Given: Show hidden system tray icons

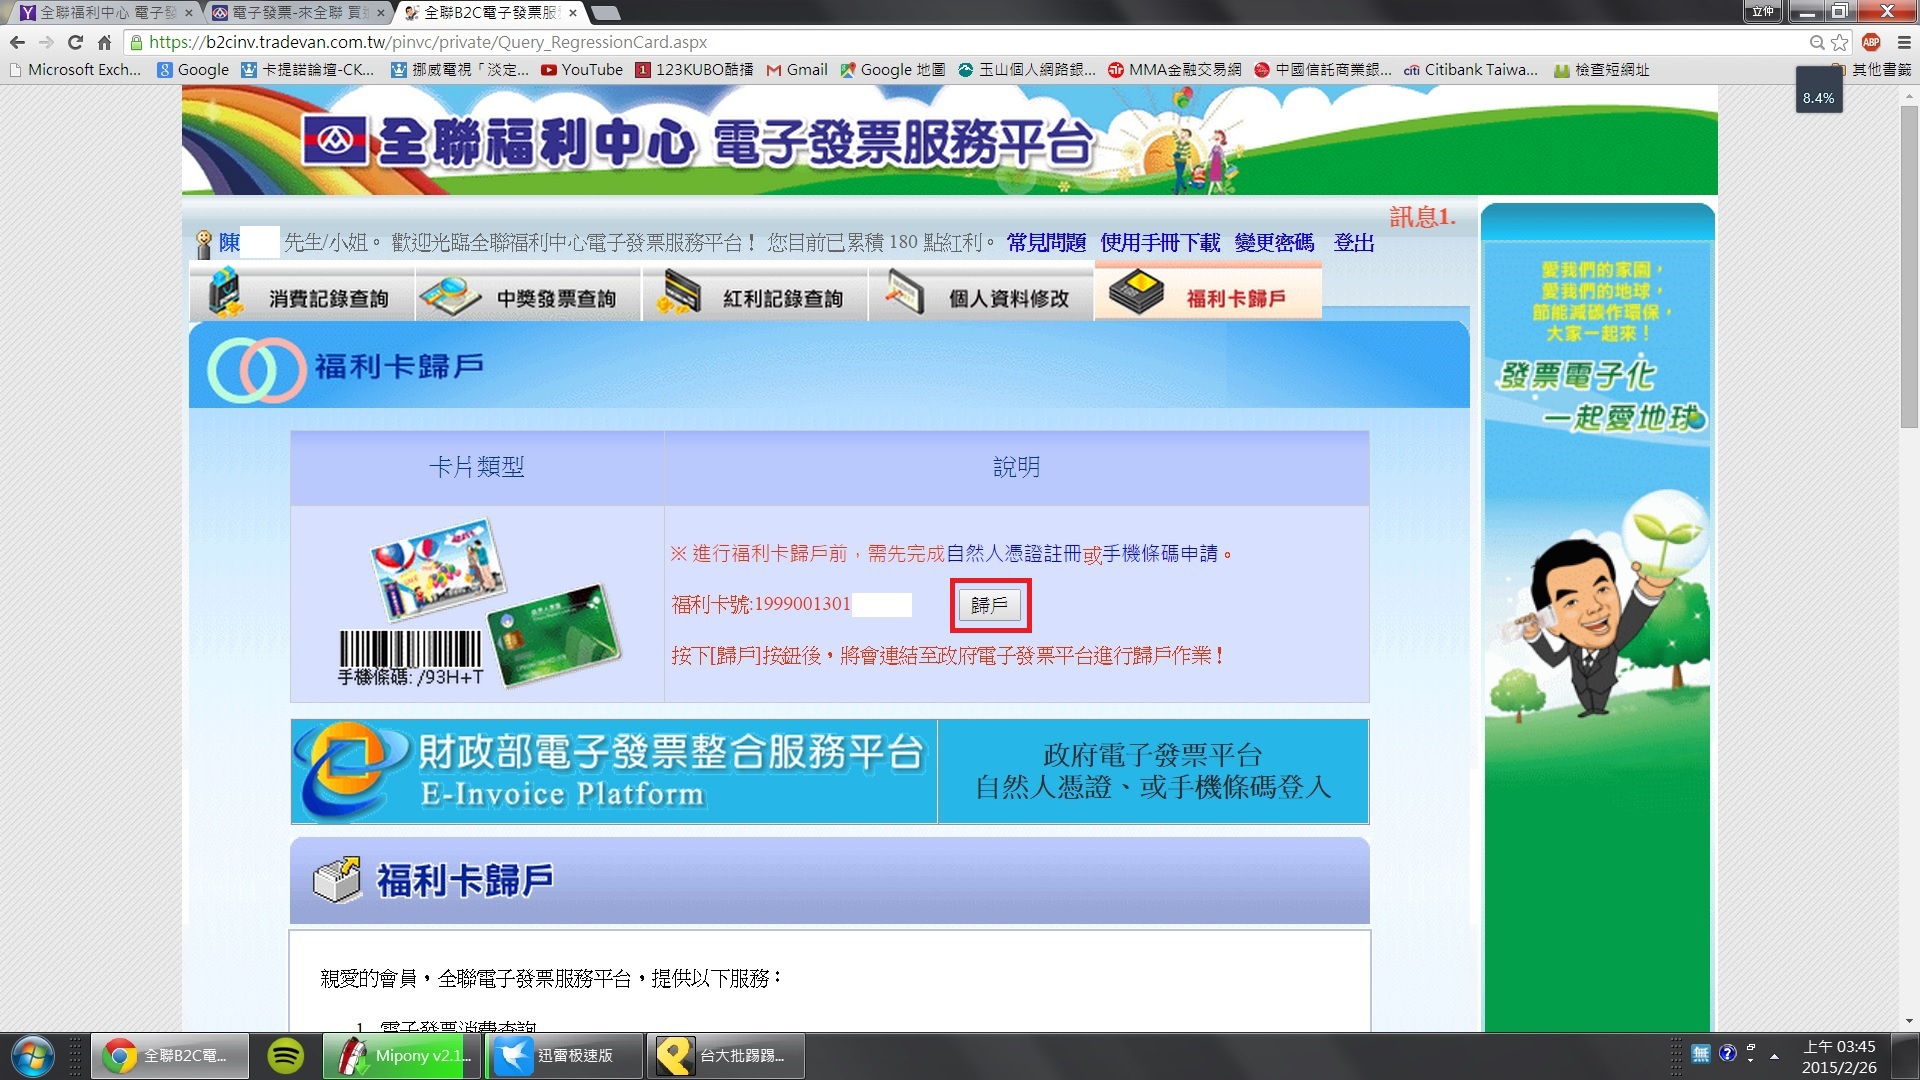Looking at the screenshot, I should (x=1775, y=1056).
